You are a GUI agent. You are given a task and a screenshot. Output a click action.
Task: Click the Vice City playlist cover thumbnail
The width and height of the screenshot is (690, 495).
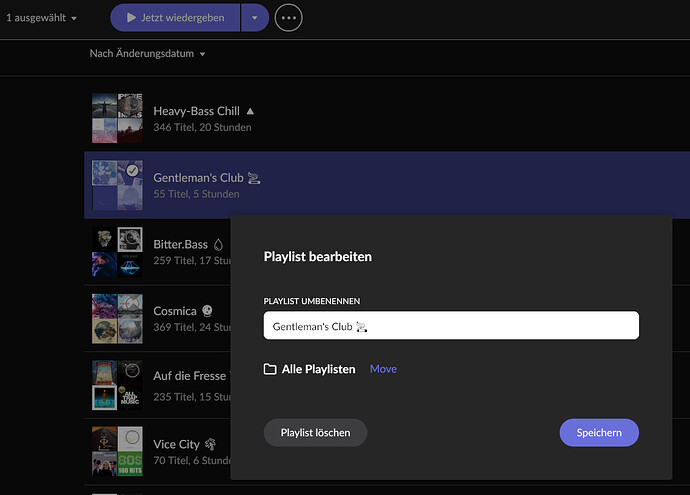(x=117, y=452)
